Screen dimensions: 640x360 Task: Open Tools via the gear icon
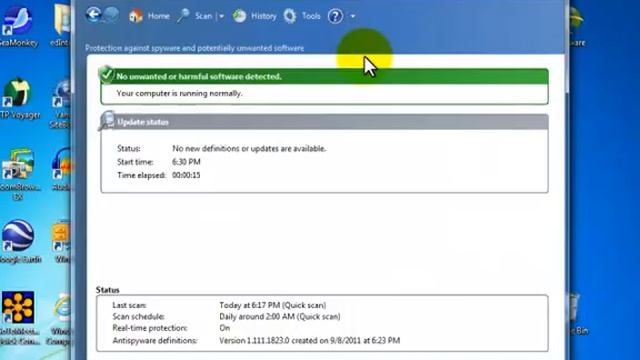[x=290, y=16]
